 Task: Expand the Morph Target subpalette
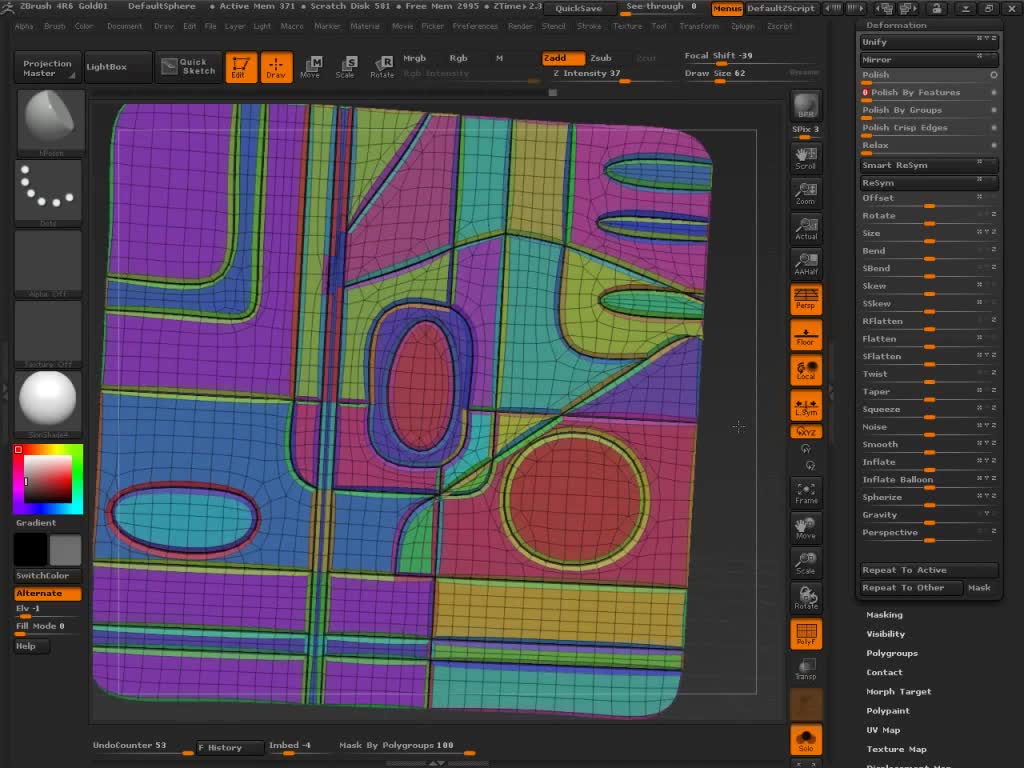(899, 692)
